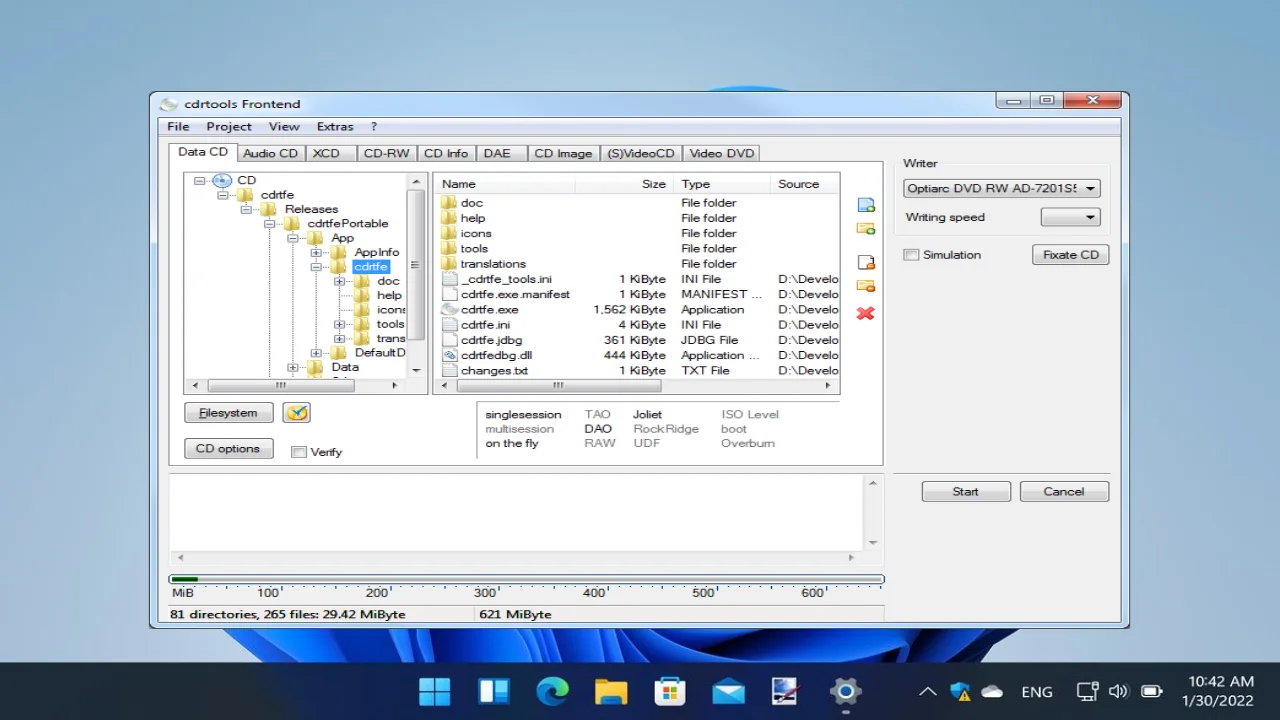Expand the Data tree node
The width and height of the screenshot is (1280, 720).
pyautogui.click(x=292, y=368)
